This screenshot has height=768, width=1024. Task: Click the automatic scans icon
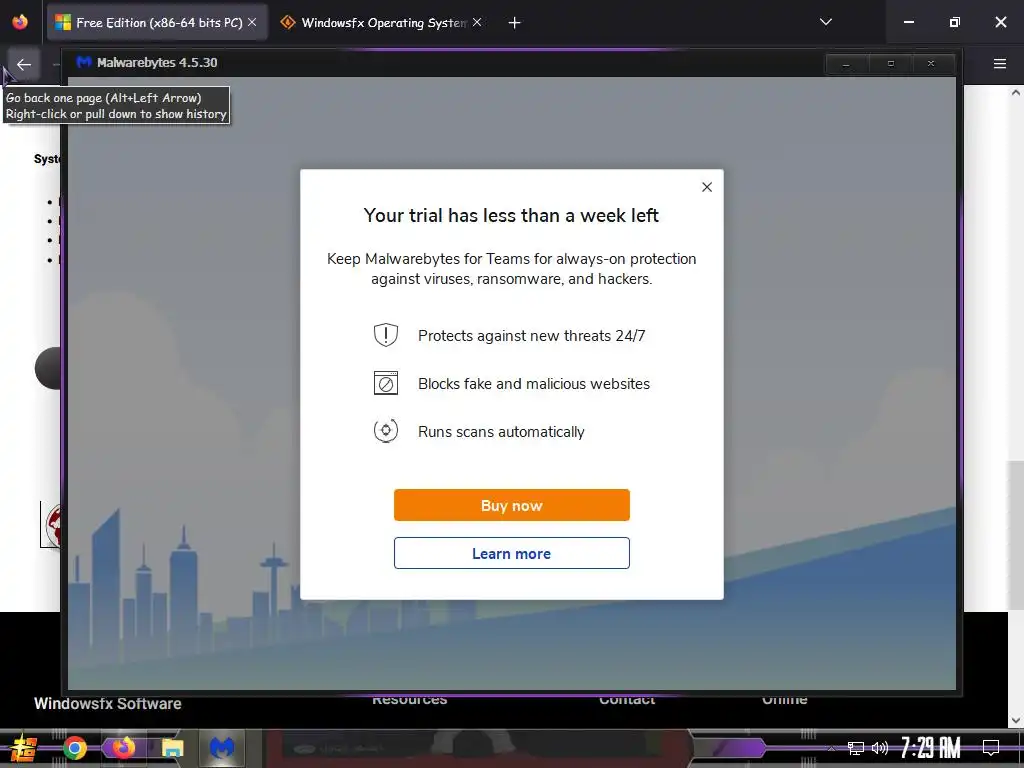[385, 431]
